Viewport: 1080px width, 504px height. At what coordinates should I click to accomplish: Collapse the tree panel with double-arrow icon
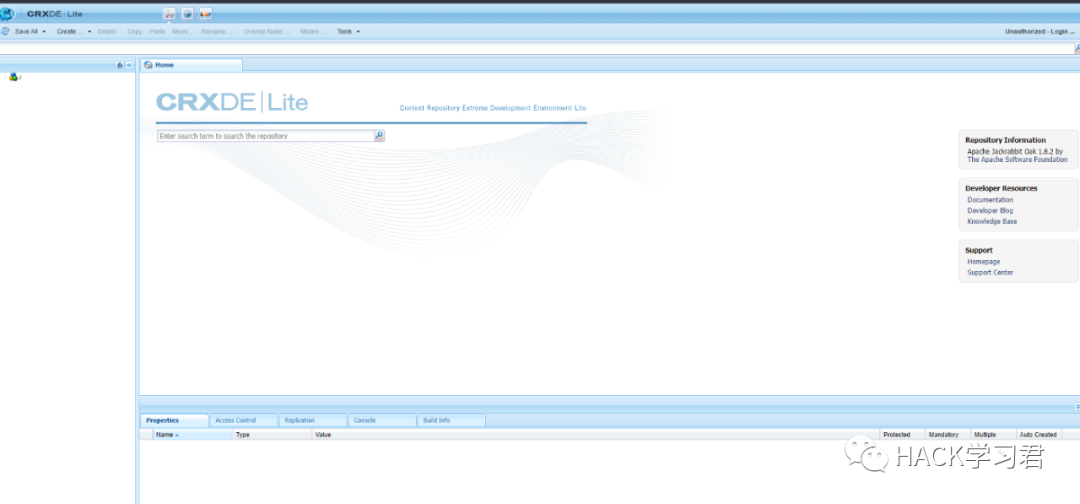(x=129, y=65)
